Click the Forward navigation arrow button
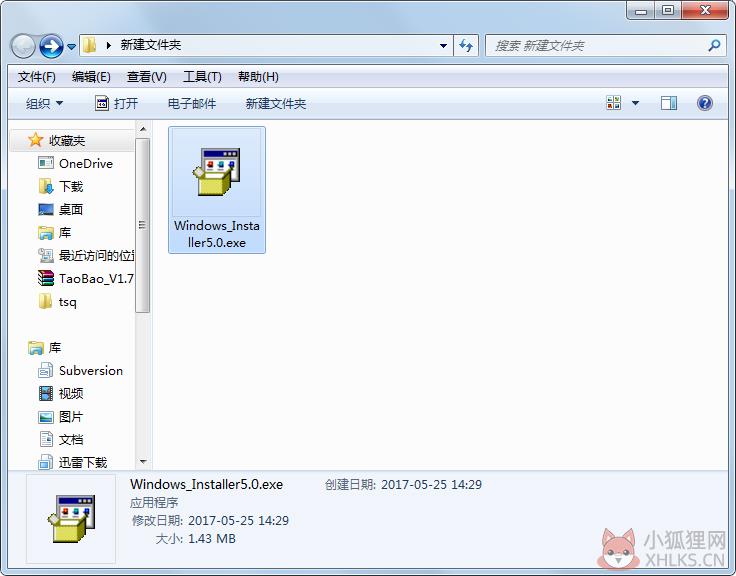Image resolution: width=736 pixels, height=576 pixels. tap(51, 46)
